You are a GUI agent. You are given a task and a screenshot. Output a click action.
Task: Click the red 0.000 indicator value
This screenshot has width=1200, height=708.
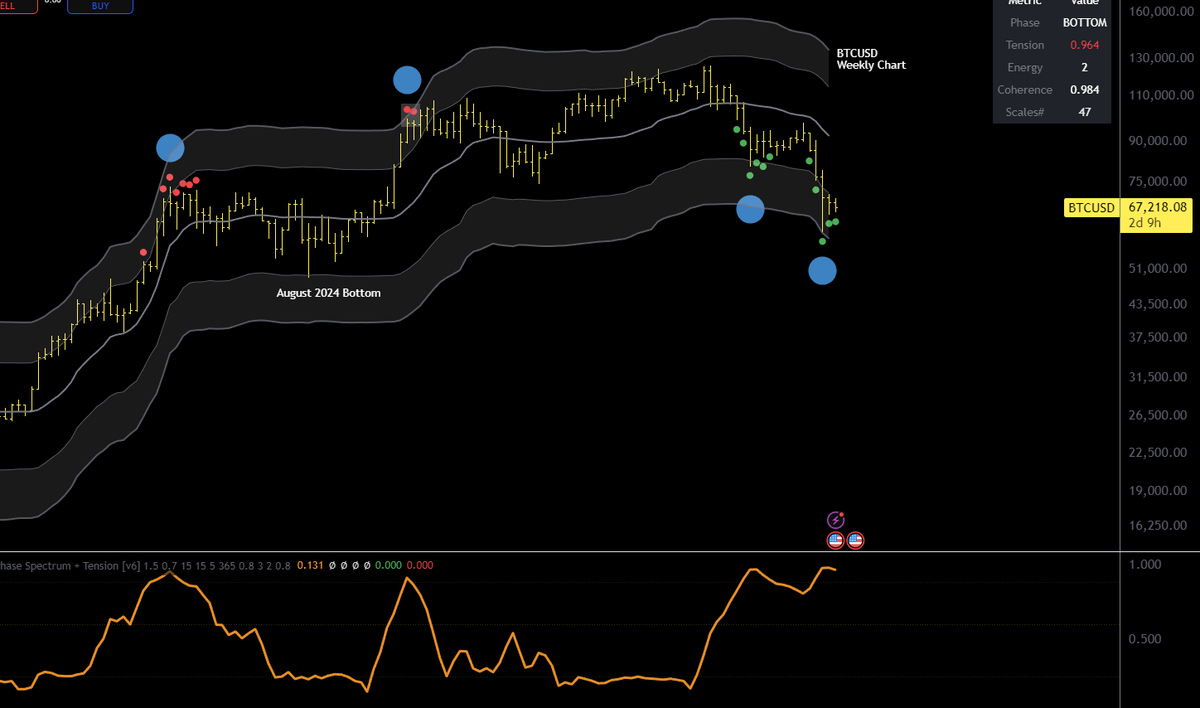pos(420,565)
